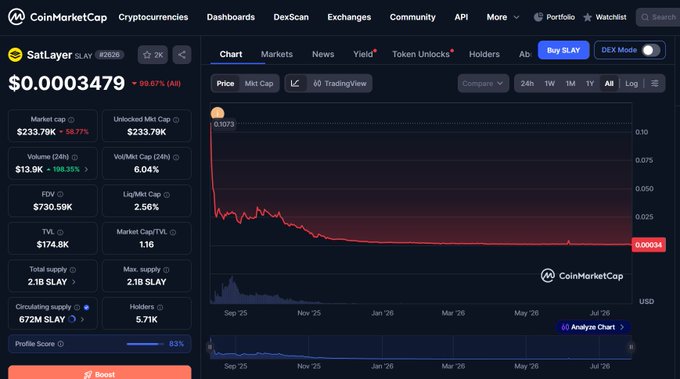
Task: Expand Total supply details arrow
Action: pyautogui.click(x=74, y=282)
